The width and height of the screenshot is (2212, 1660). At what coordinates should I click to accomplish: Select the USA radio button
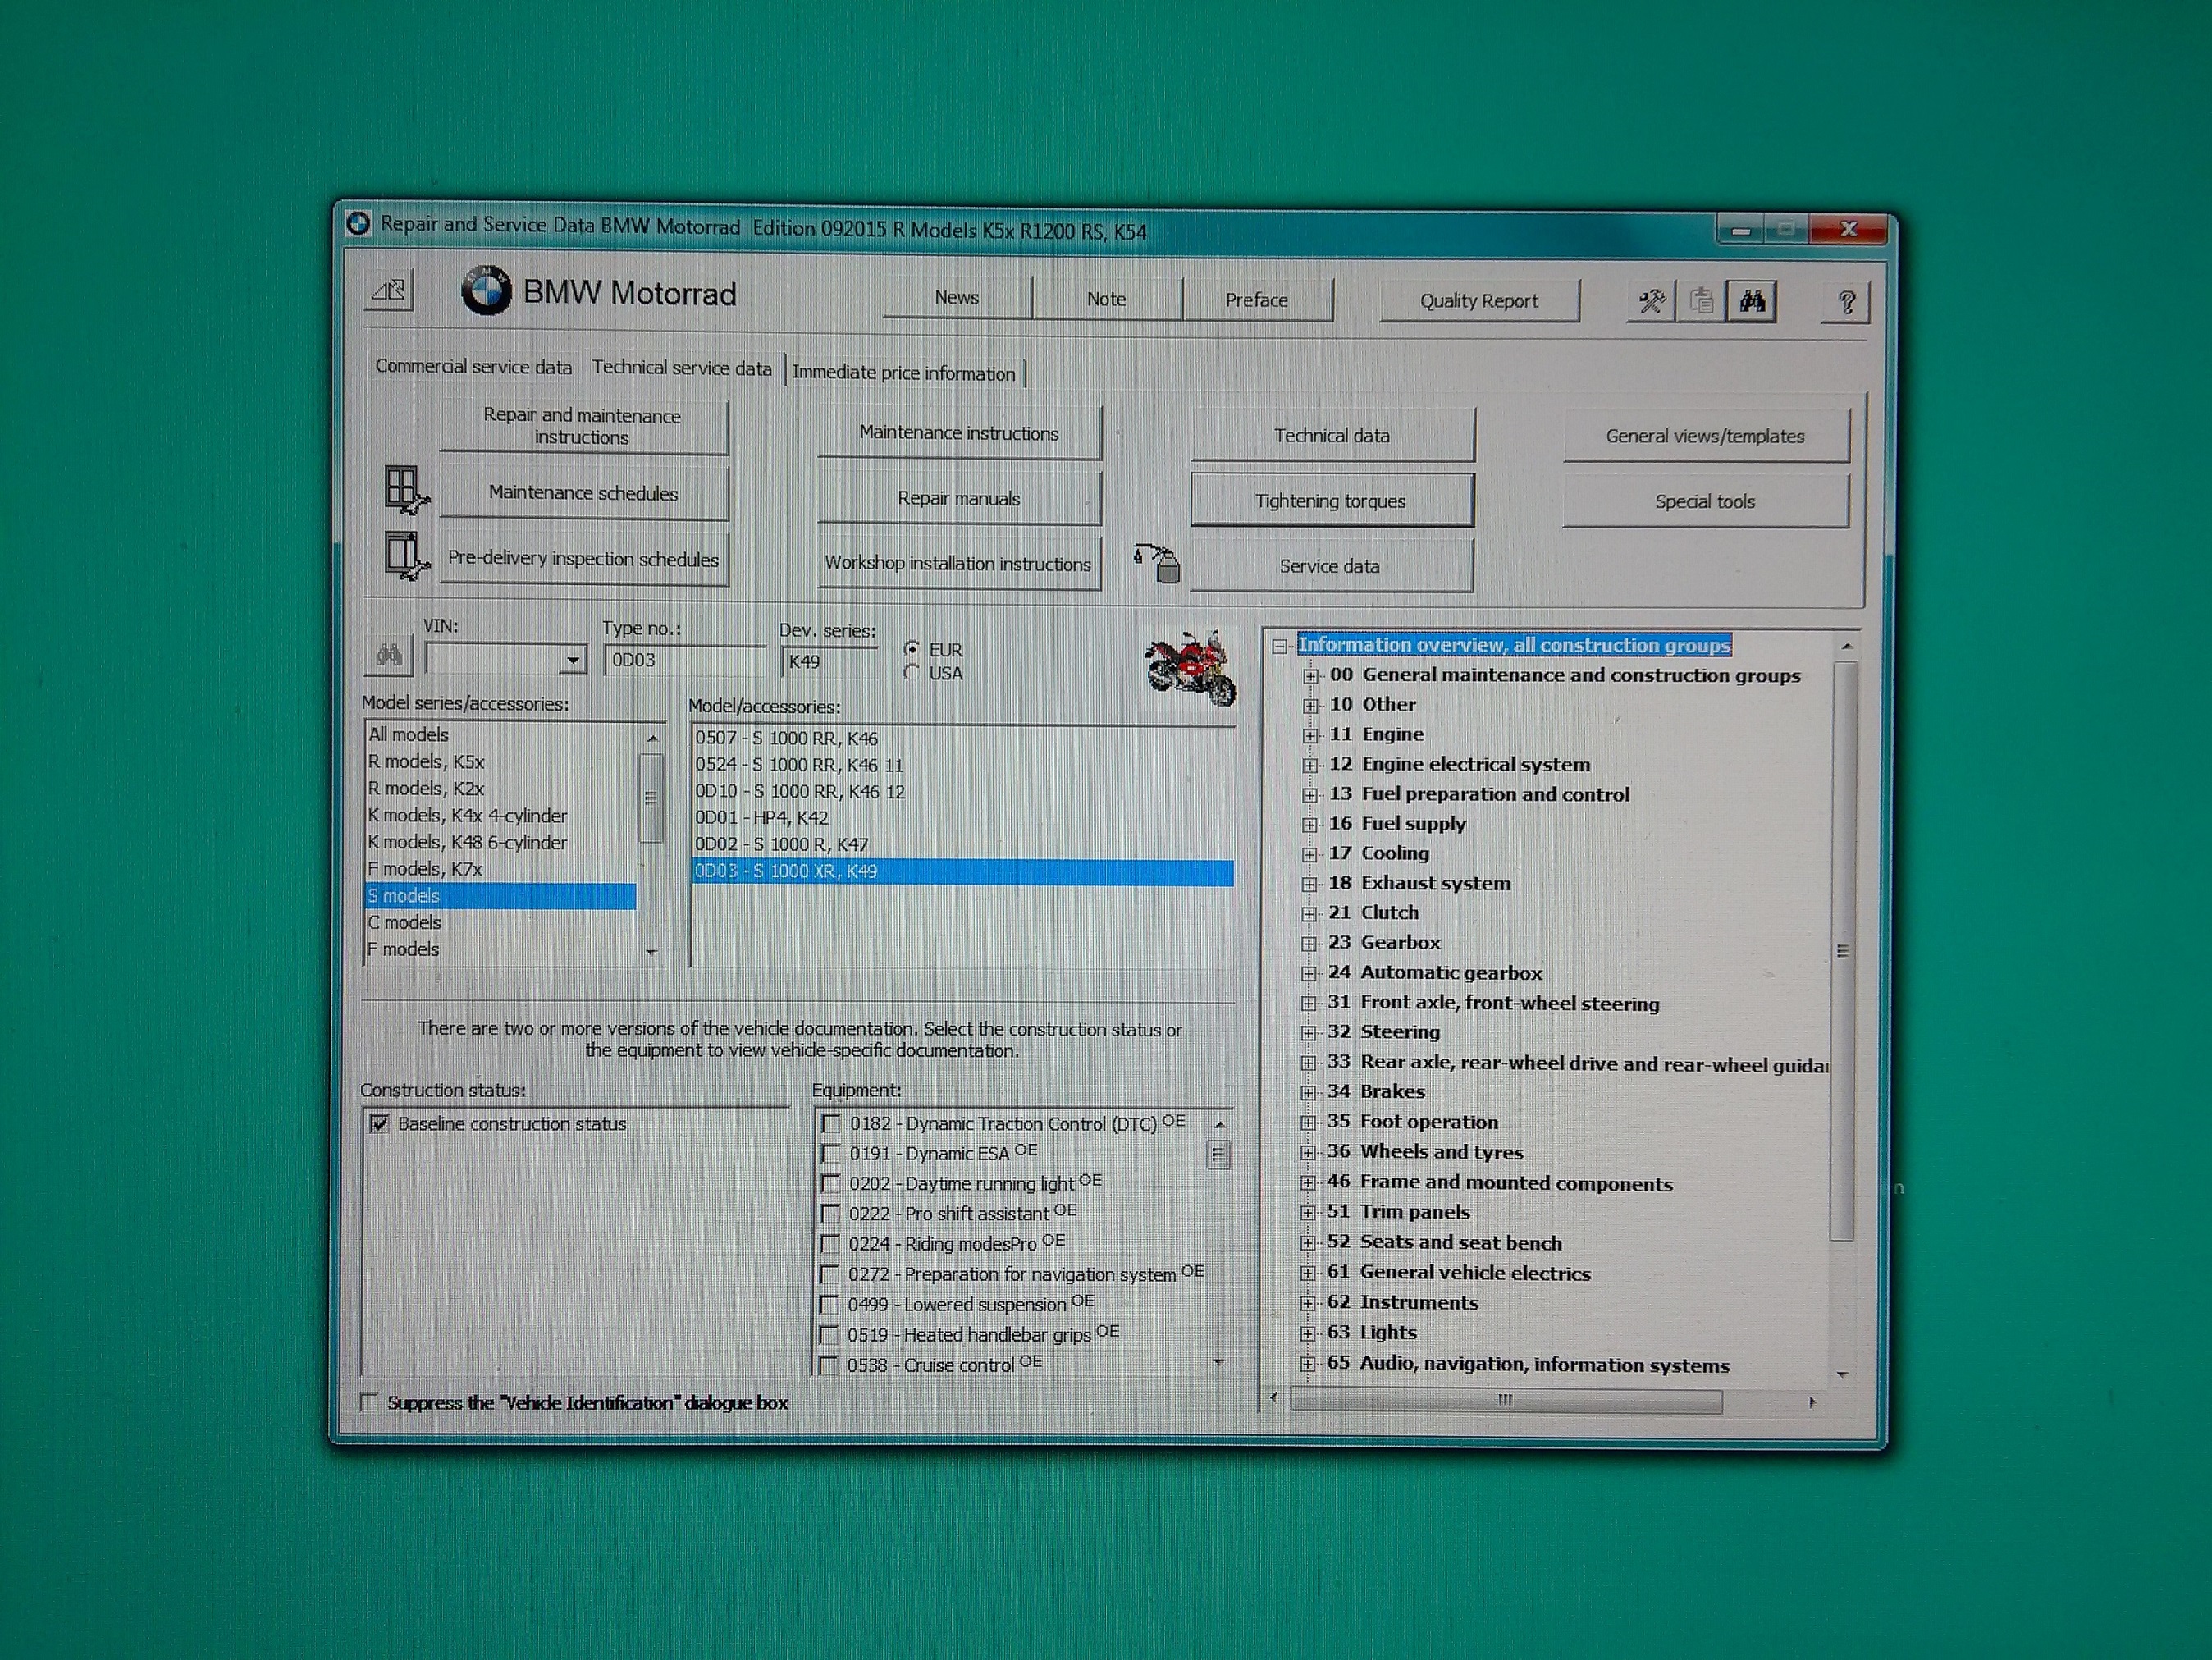click(x=911, y=673)
